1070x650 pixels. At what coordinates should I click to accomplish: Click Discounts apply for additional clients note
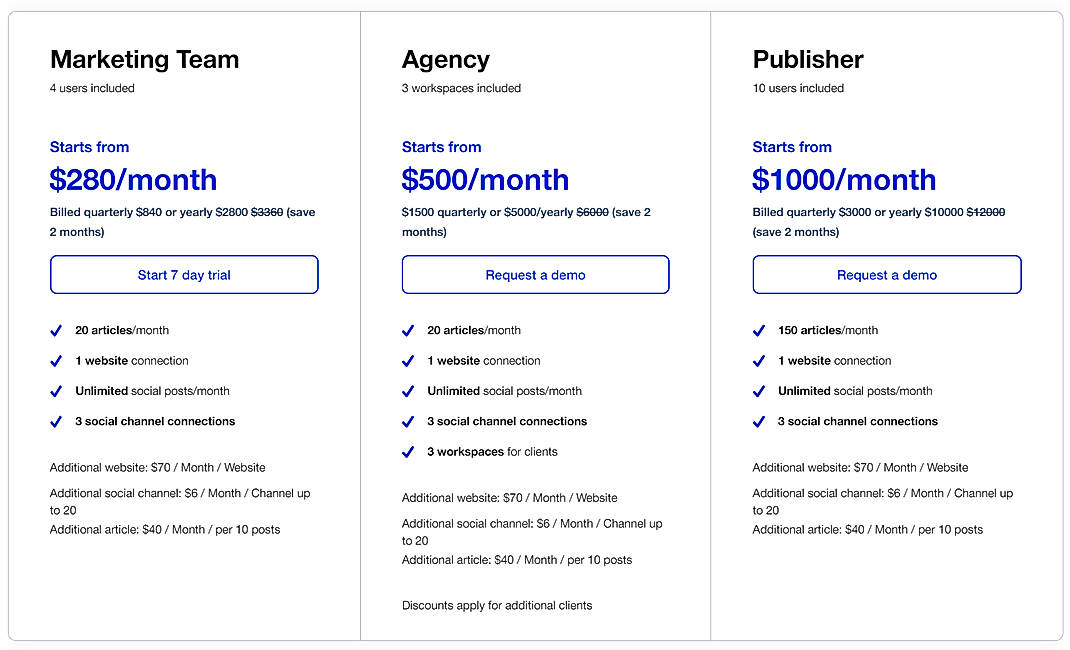pyautogui.click(x=497, y=605)
